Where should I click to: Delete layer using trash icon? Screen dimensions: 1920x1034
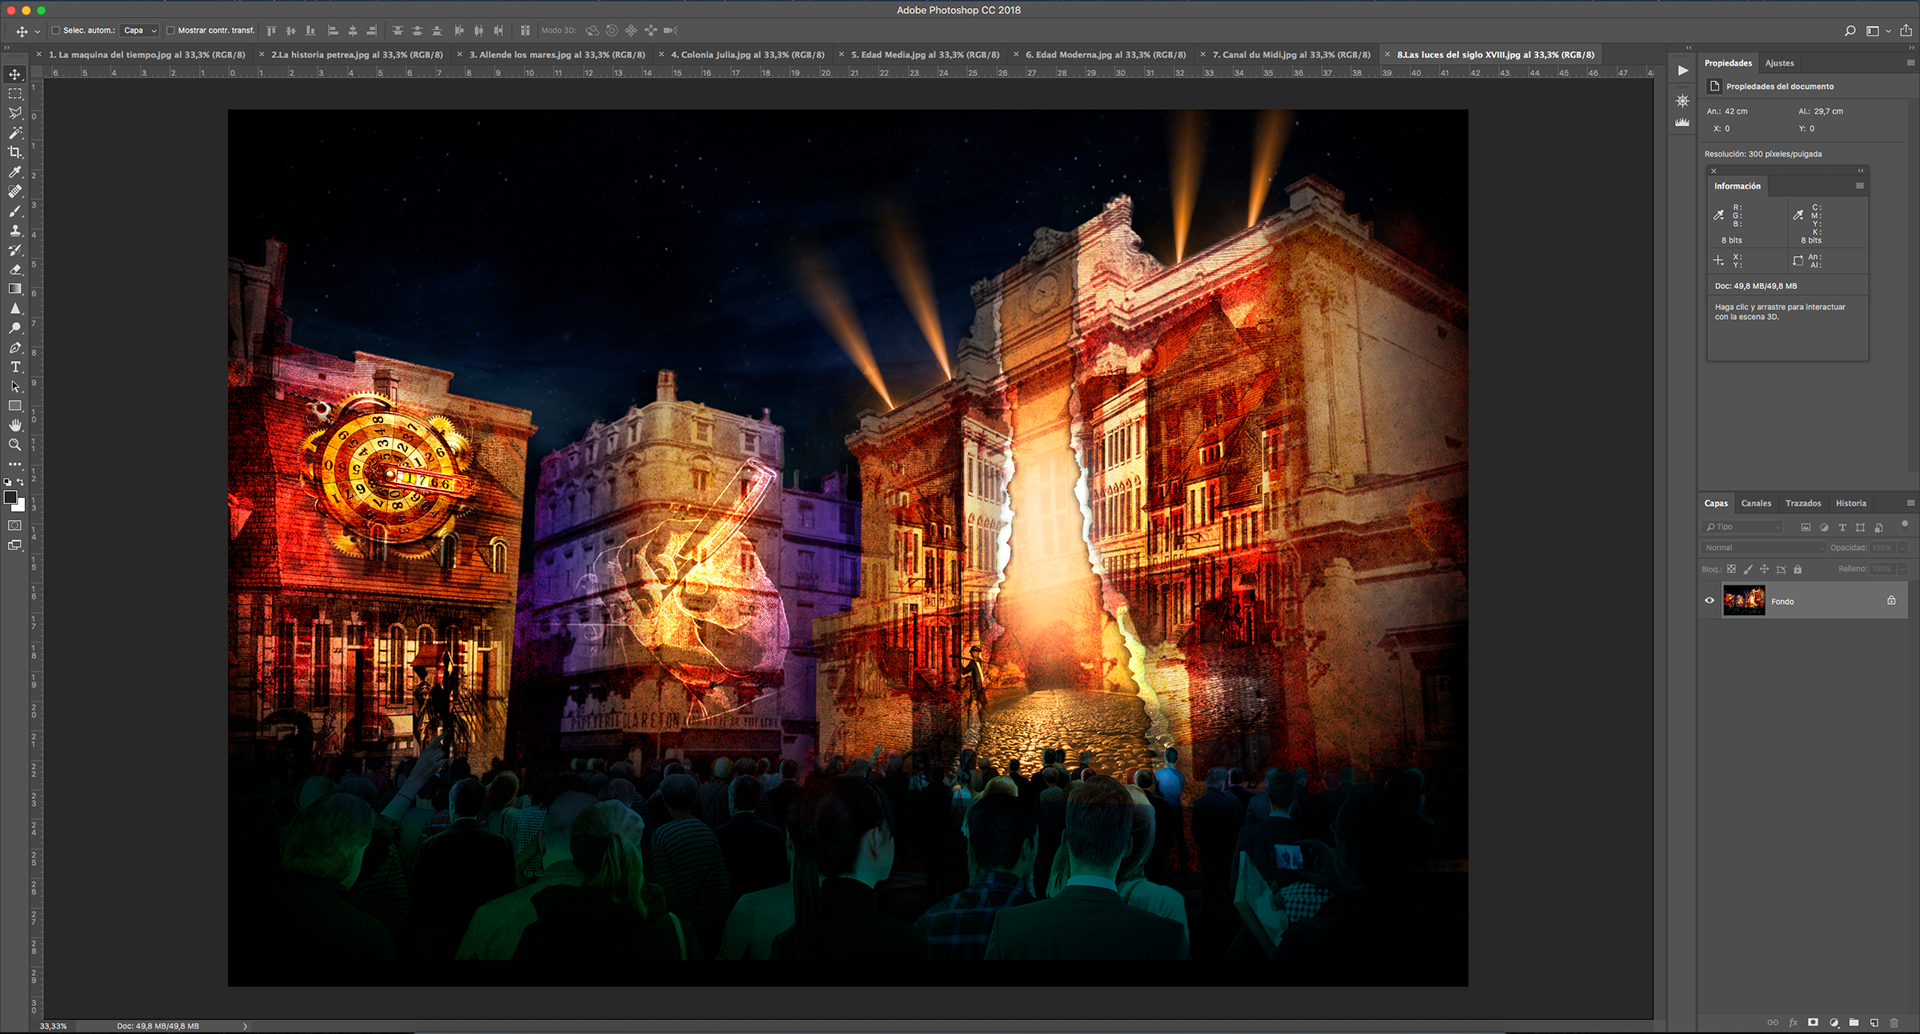[1894, 1022]
